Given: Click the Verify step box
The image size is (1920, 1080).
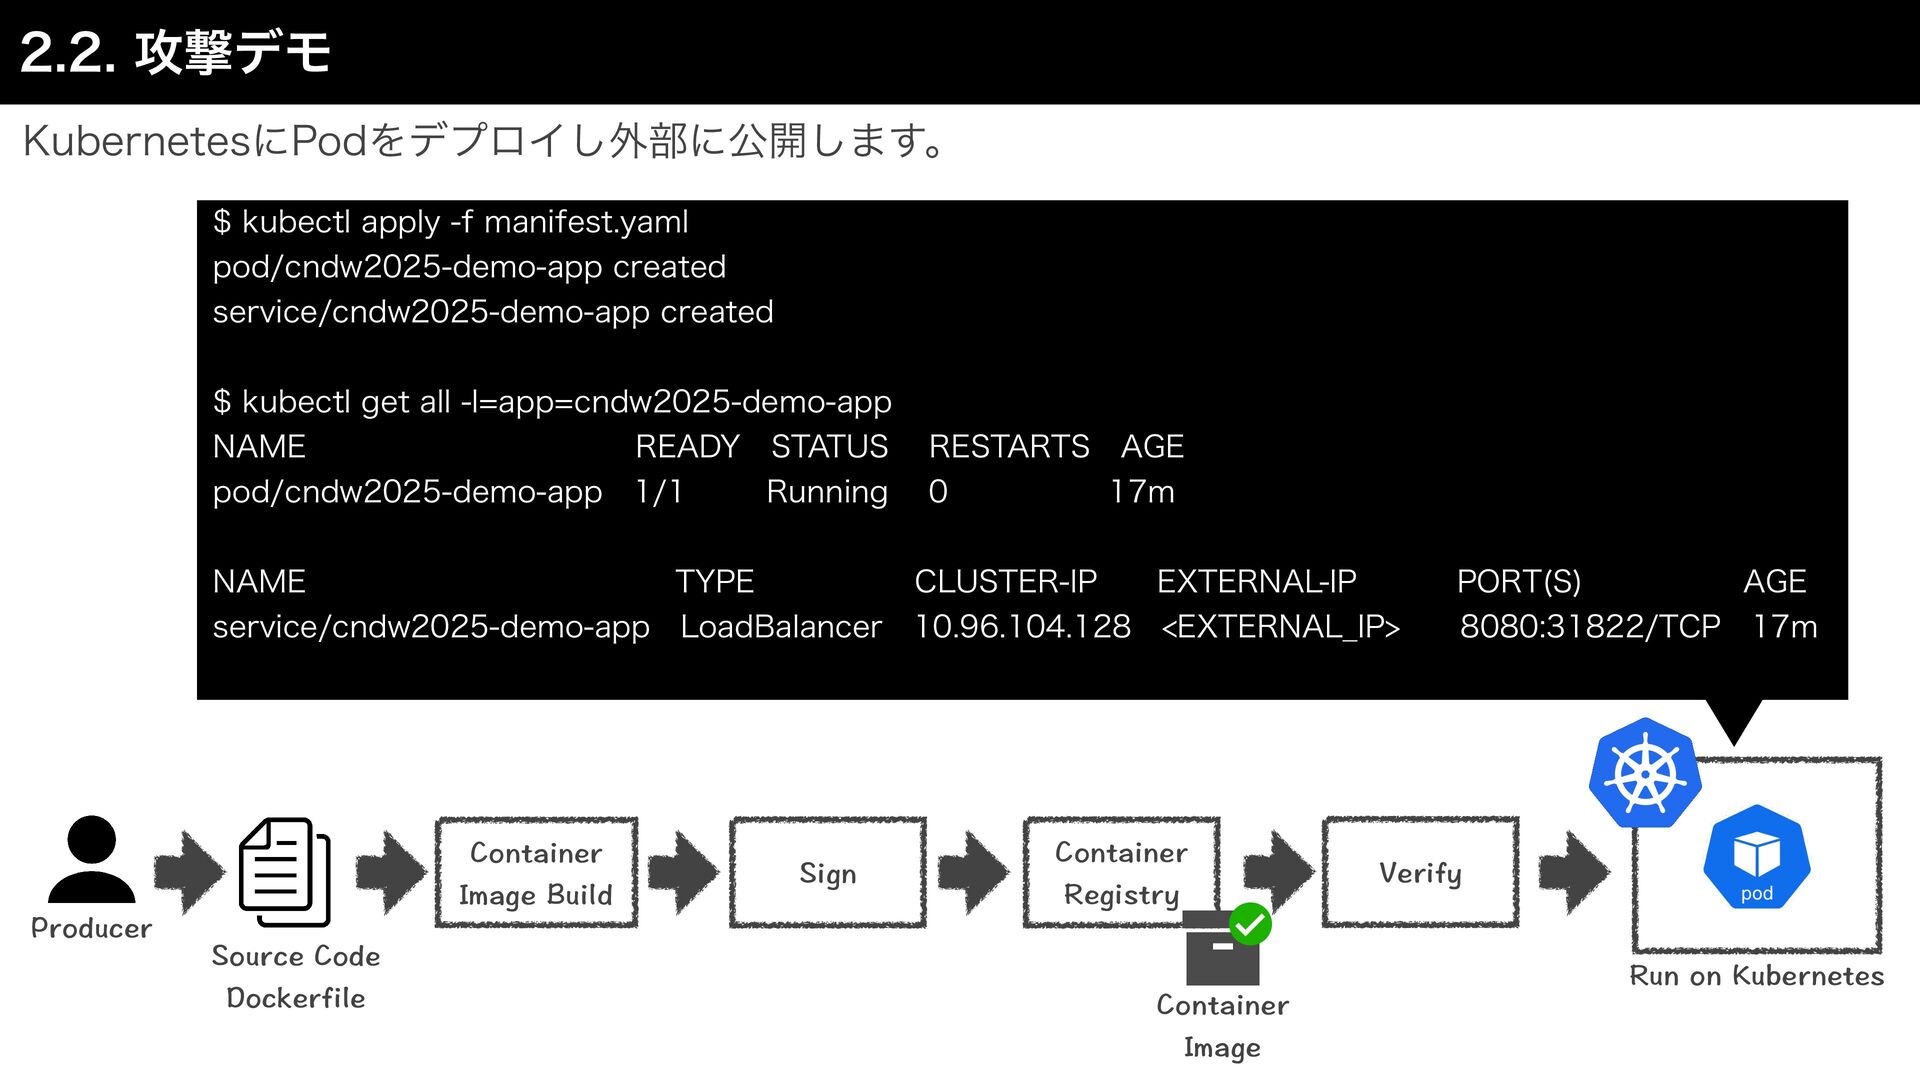Looking at the screenshot, I should (1420, 873).
